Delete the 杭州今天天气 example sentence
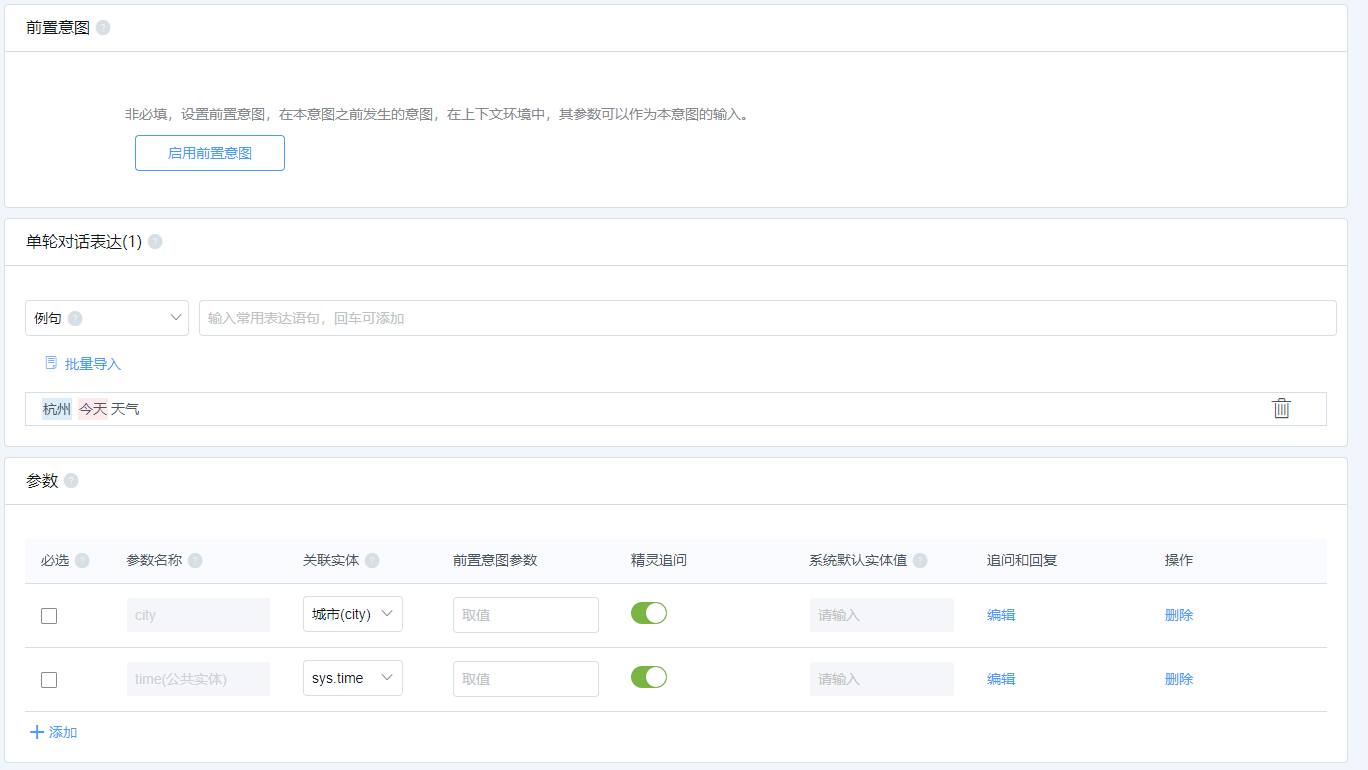 [1282, 408]
